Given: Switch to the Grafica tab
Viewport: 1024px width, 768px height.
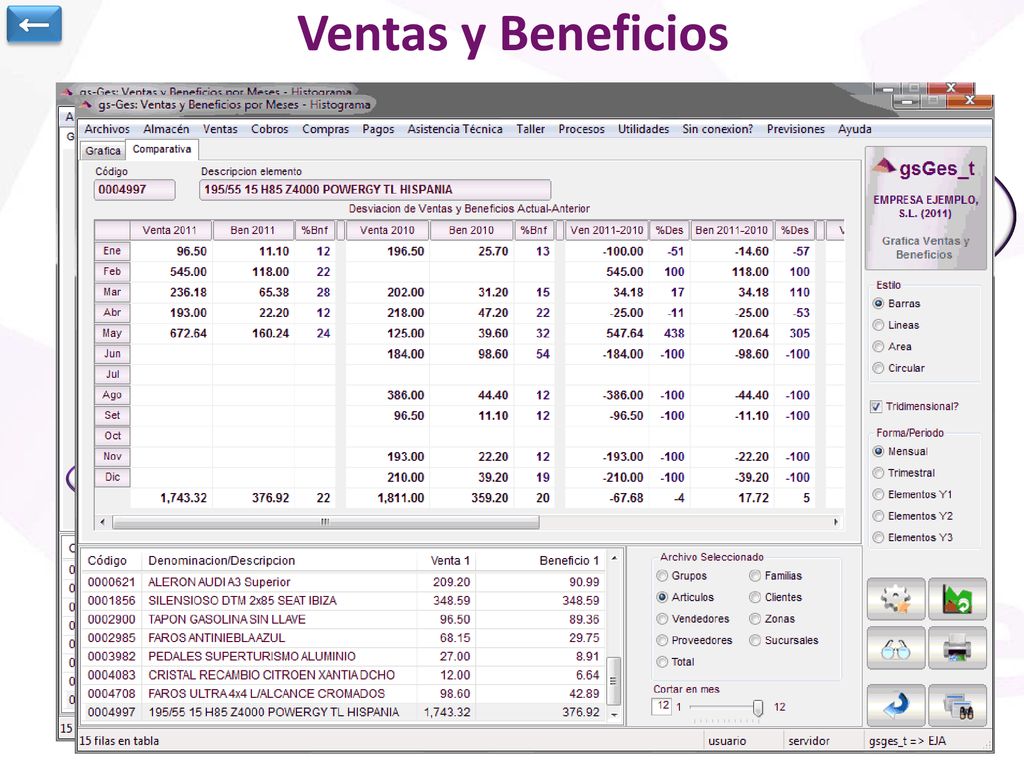Looking at the screenshot, I should [x=103, y=151].
